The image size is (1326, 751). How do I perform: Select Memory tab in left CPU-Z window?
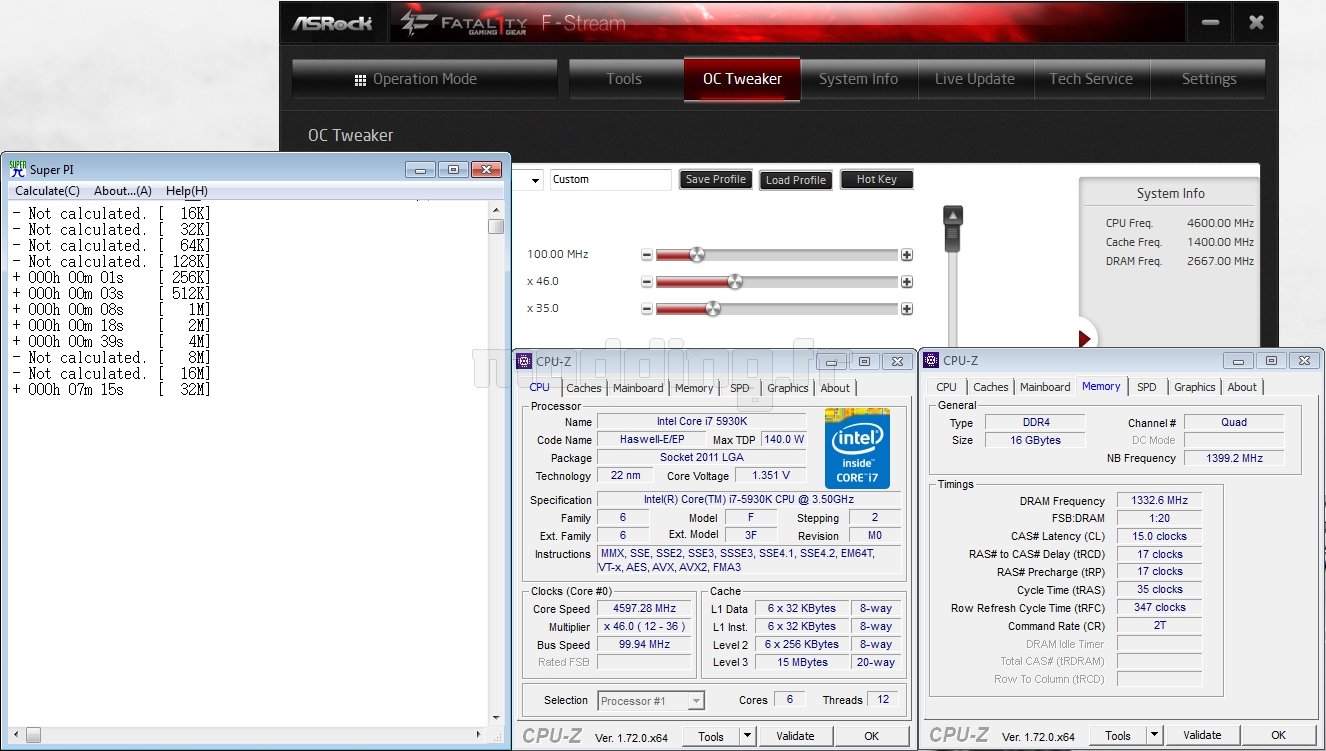pos(694,388)
